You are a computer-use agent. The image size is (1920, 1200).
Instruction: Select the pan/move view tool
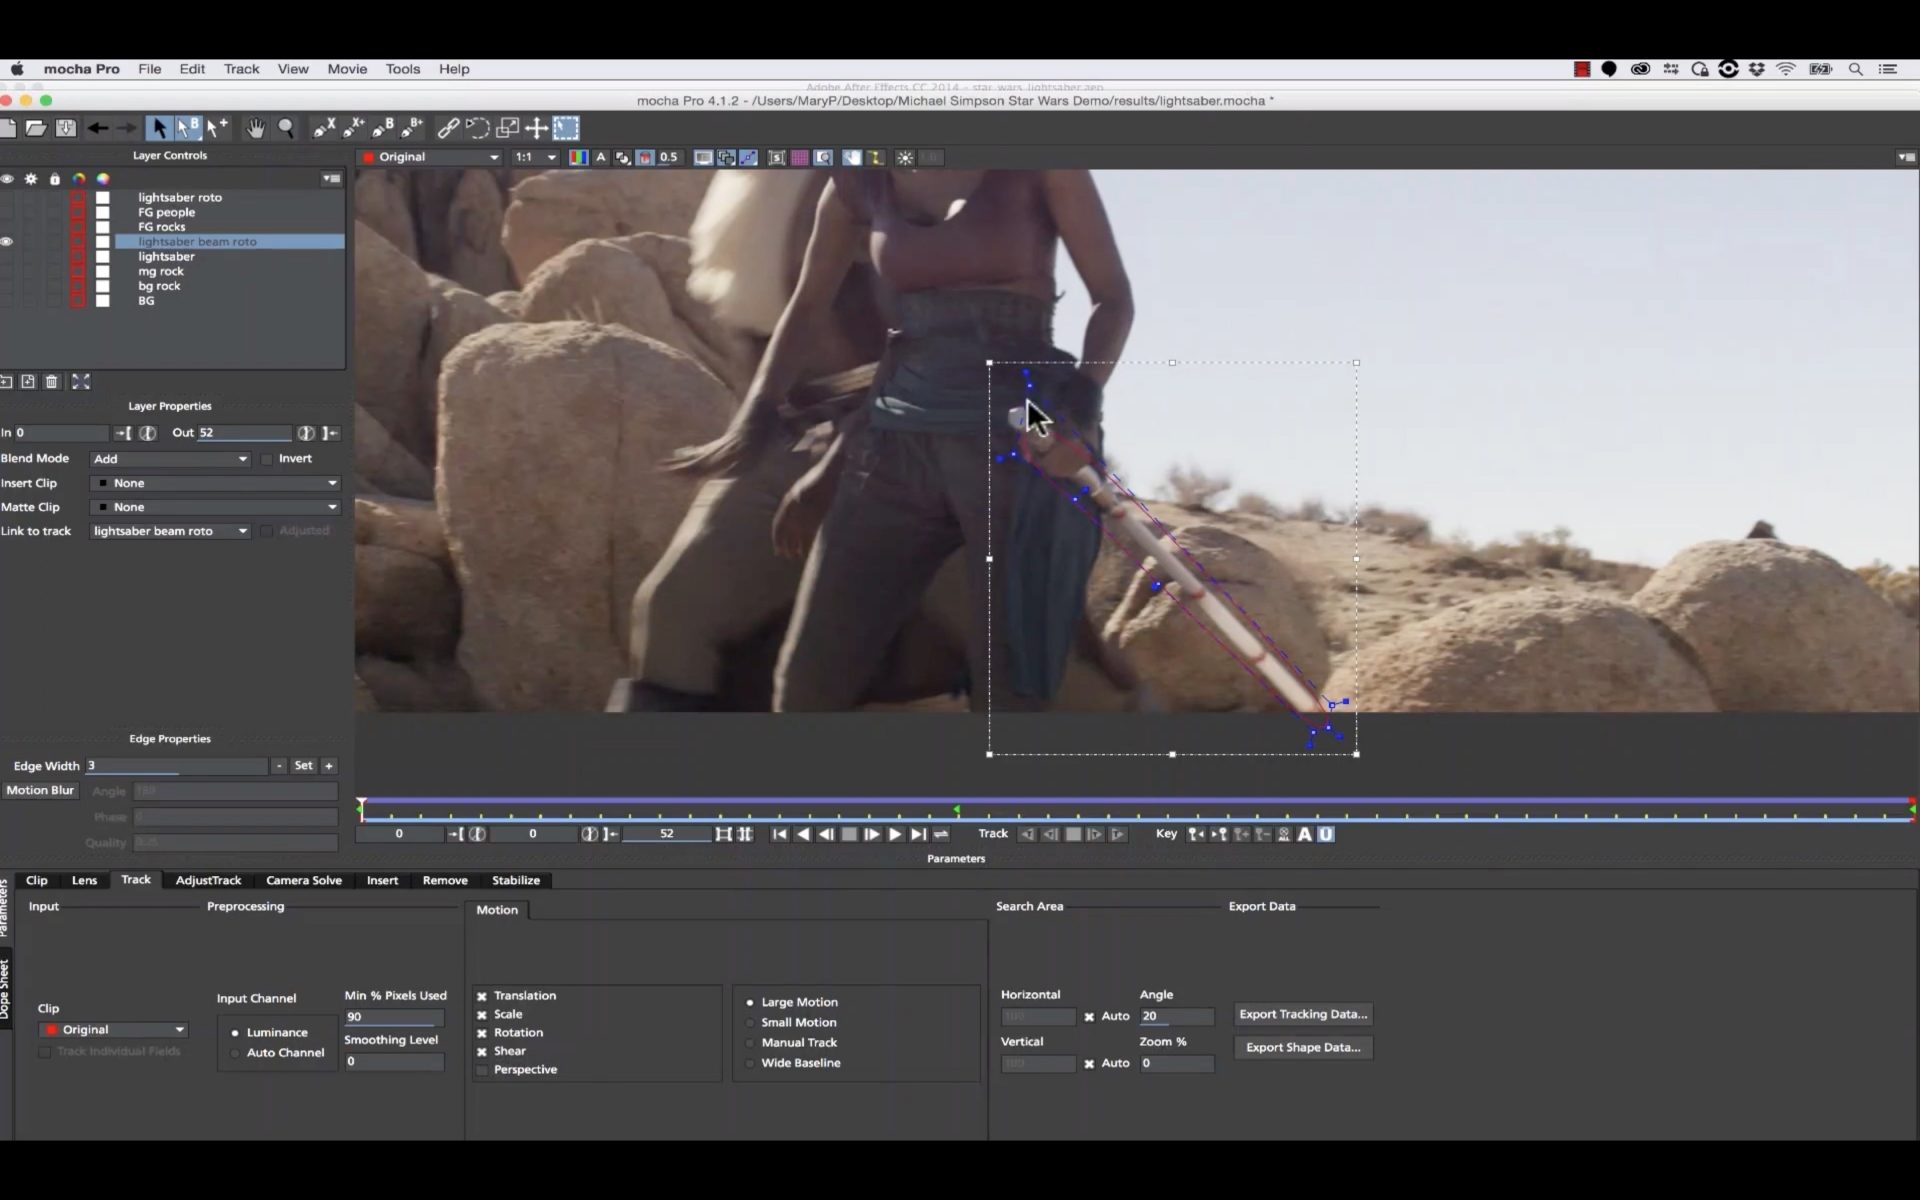pyautogui.click(x=254, y=127)
